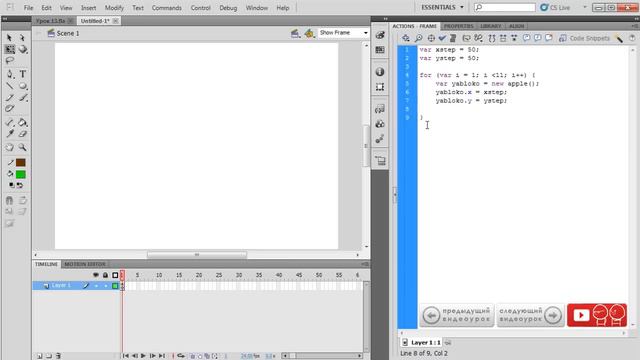Open the Edit Symbols icon above stage
The image size is (640, 360).
click(x=309, y=33)
